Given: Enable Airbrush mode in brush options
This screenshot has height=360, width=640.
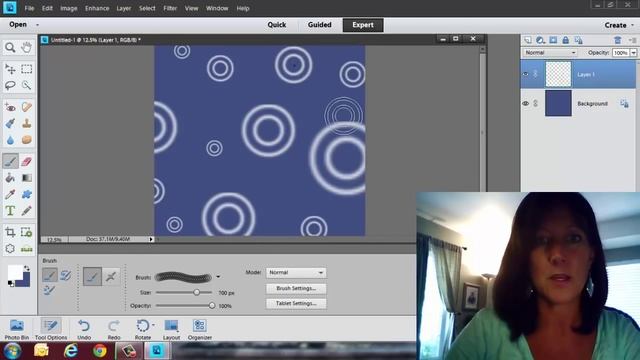Looking at the screenshot, I should point(111,276).
